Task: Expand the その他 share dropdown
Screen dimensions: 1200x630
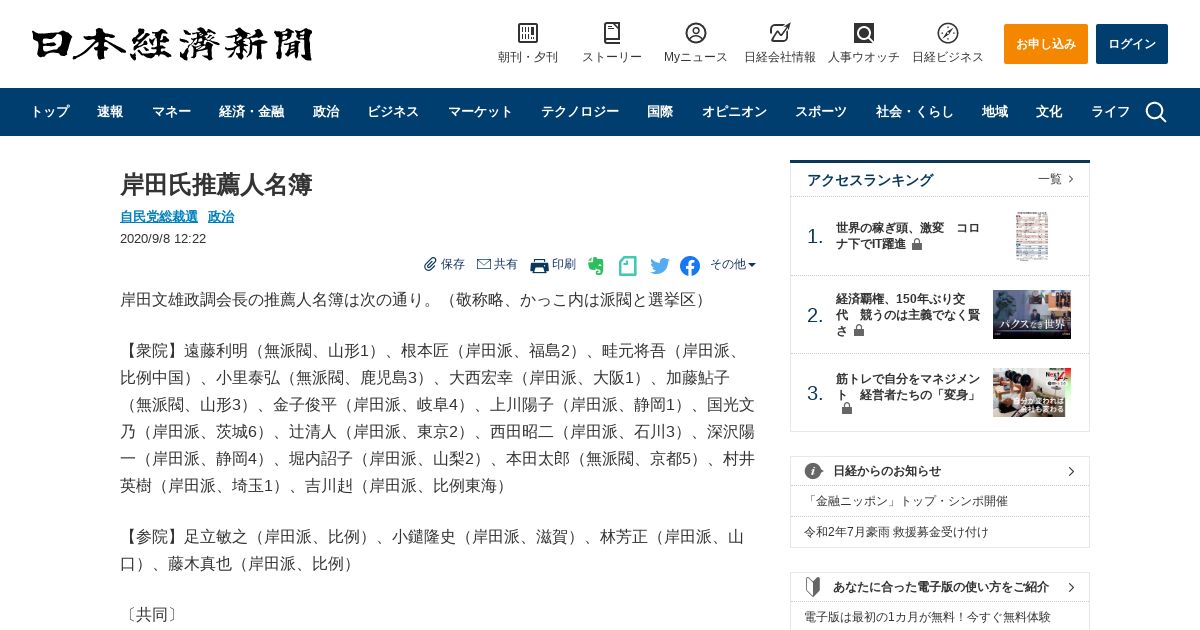Action: click(733, 265)
